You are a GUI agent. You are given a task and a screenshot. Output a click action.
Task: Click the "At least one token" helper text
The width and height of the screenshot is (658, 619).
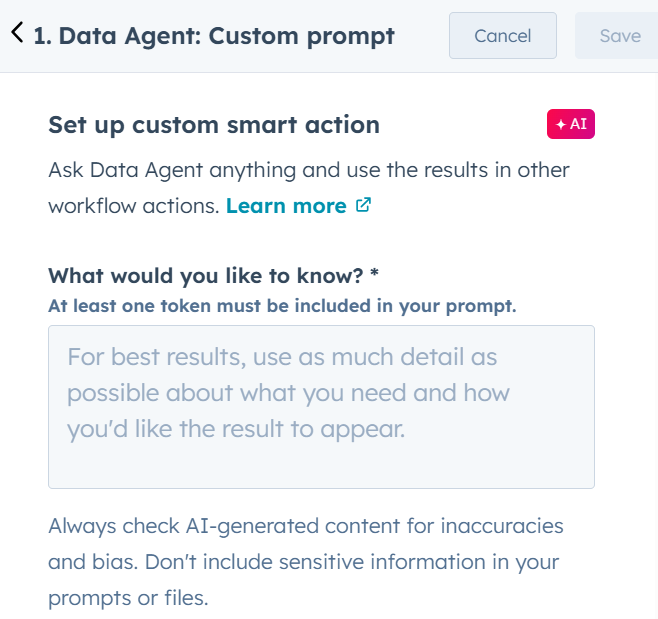(282, 306)
